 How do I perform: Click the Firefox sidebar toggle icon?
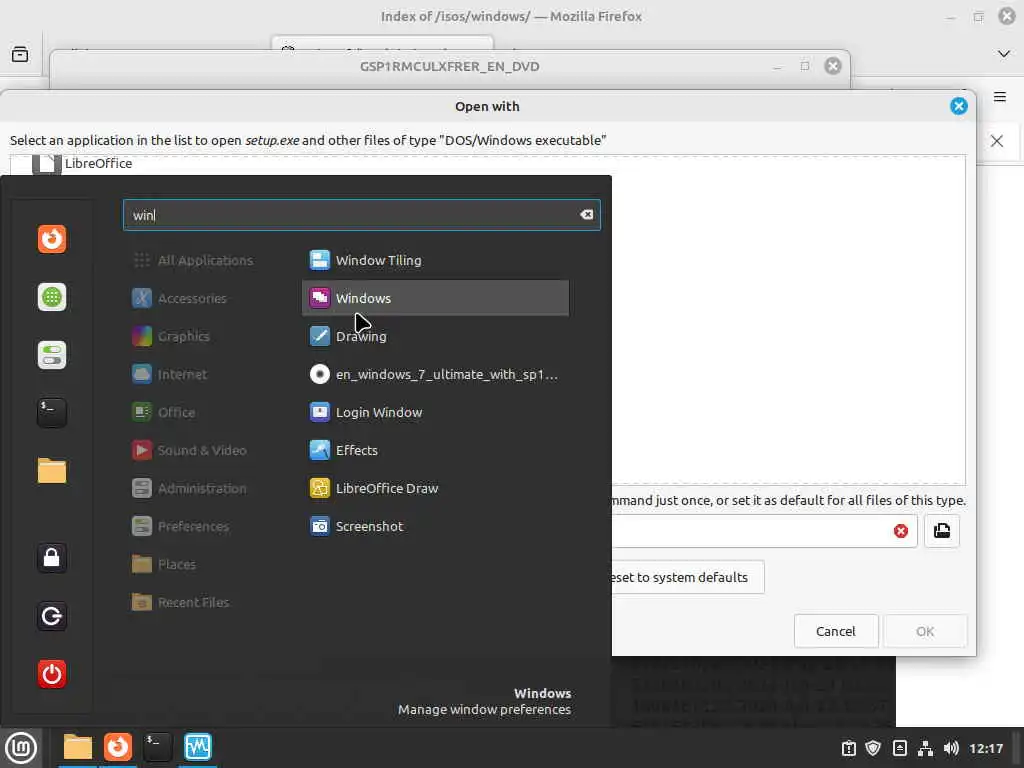[x=20, y=54]
